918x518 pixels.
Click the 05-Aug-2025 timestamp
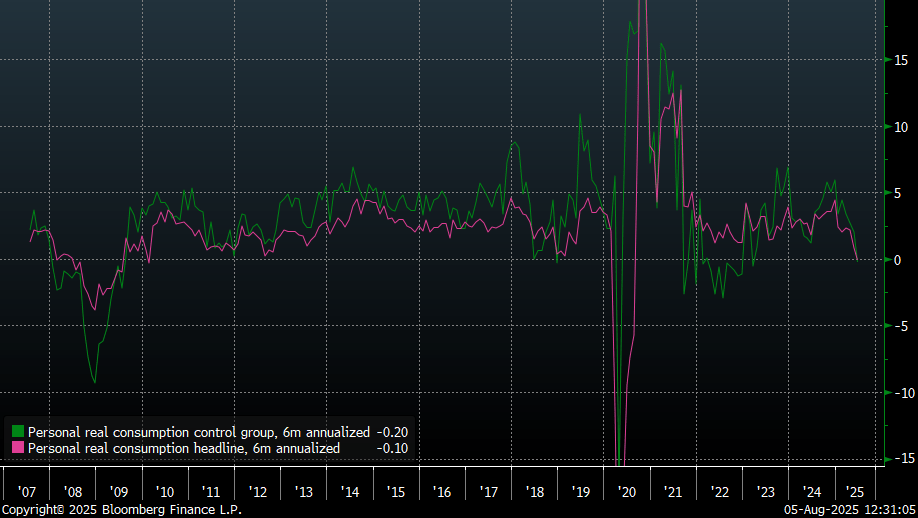821,509
